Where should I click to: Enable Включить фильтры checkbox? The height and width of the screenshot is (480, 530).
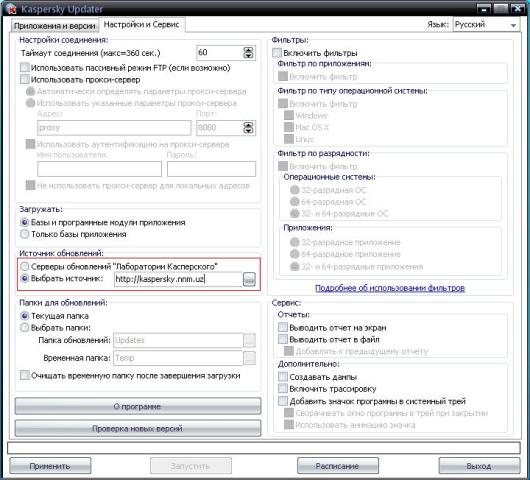(277, 53)
